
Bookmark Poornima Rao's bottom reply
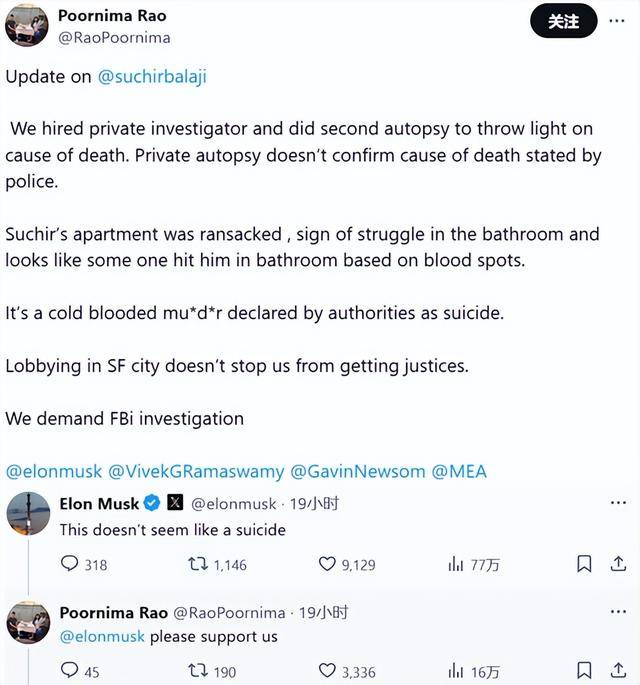pos(584,671)
